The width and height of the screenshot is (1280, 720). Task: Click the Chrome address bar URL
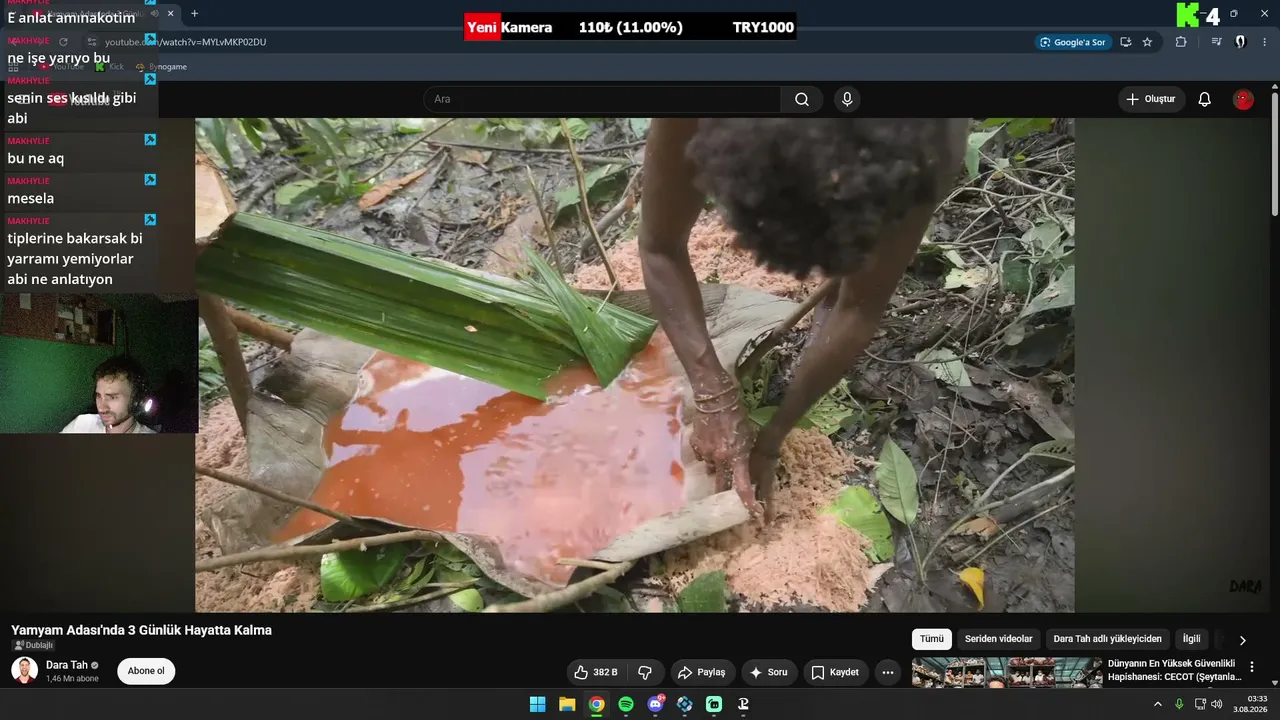pos(186,42)
